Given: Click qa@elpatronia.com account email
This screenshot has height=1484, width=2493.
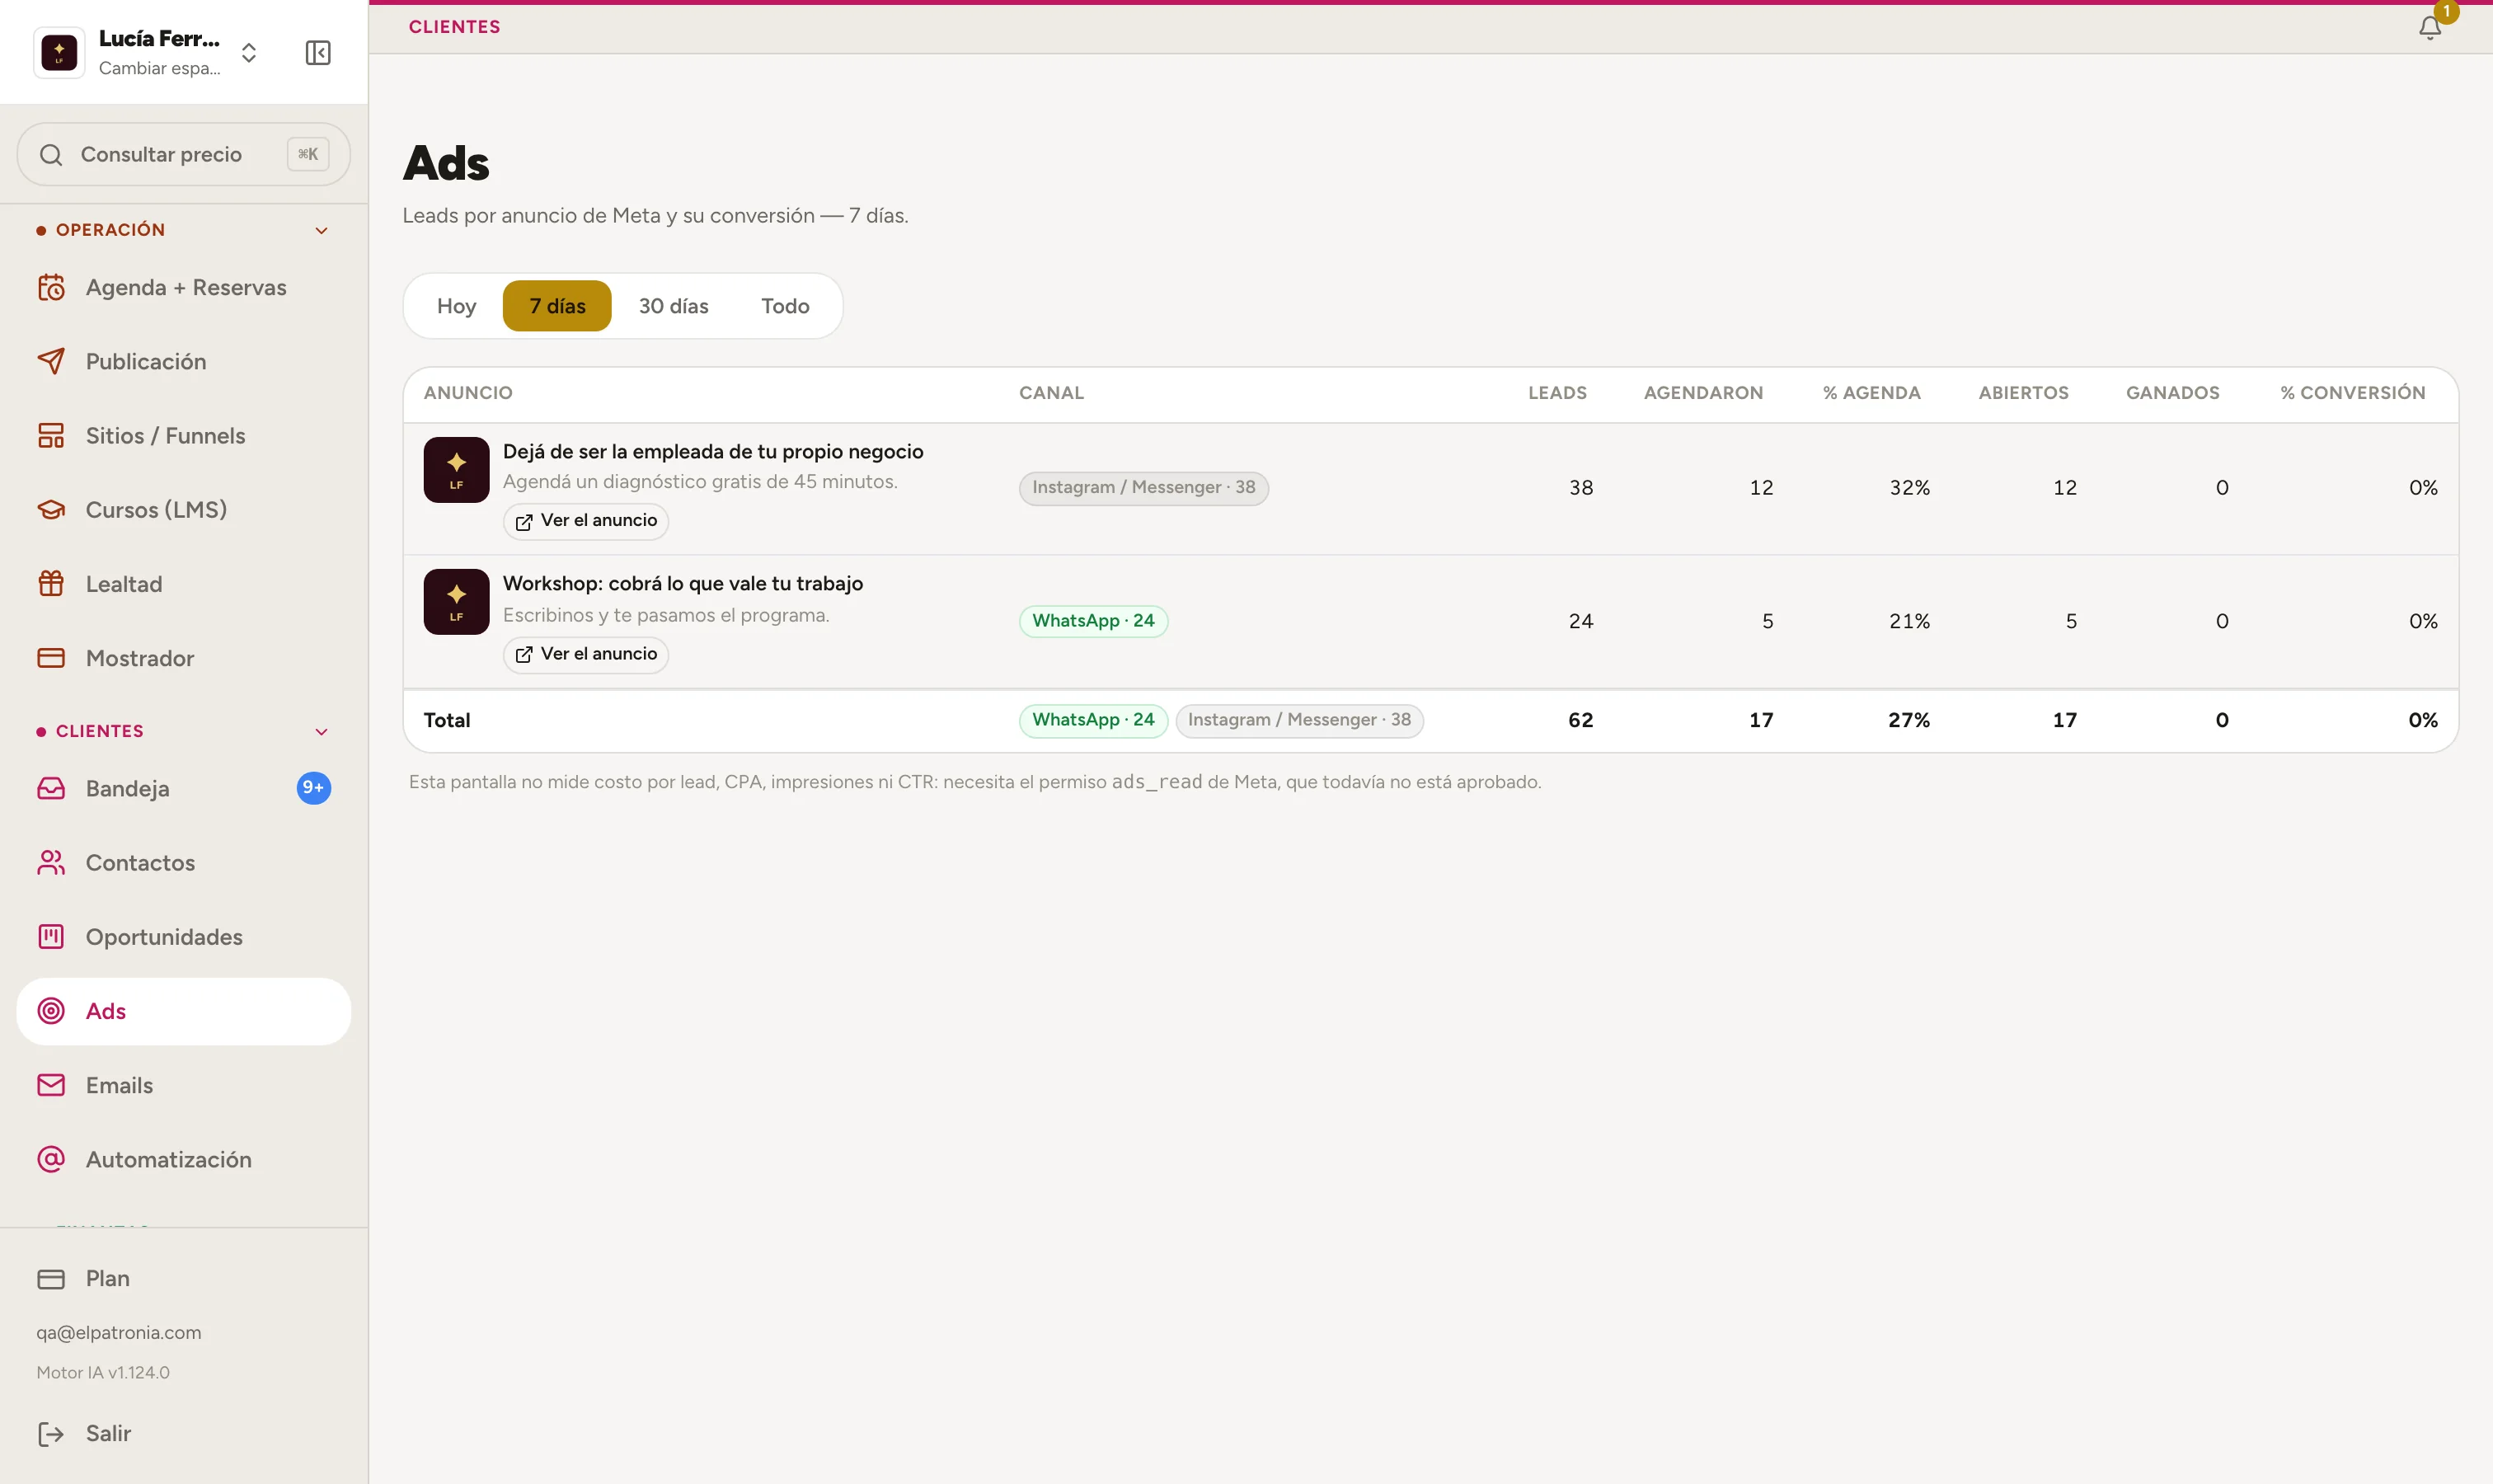Looking at the screenshot, I should pyautogui.click(x=119, y=1333).
